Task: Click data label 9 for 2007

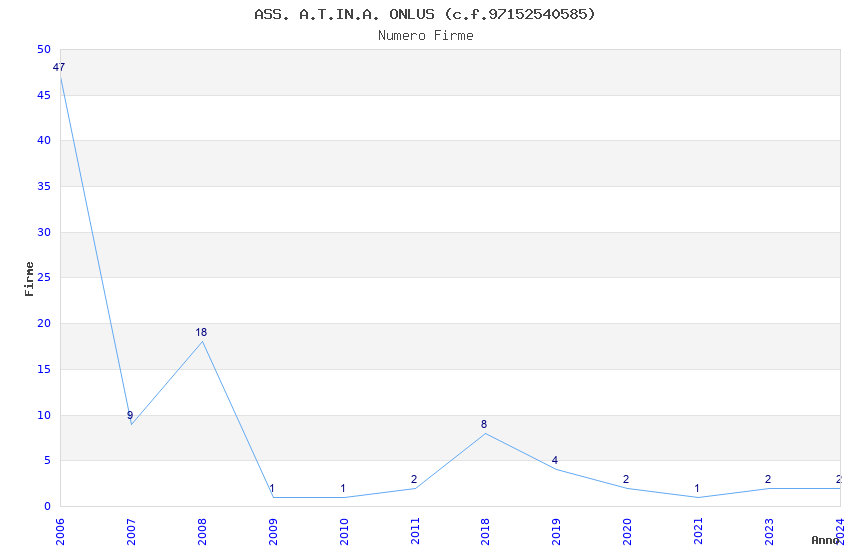Action: pos(130,415)
